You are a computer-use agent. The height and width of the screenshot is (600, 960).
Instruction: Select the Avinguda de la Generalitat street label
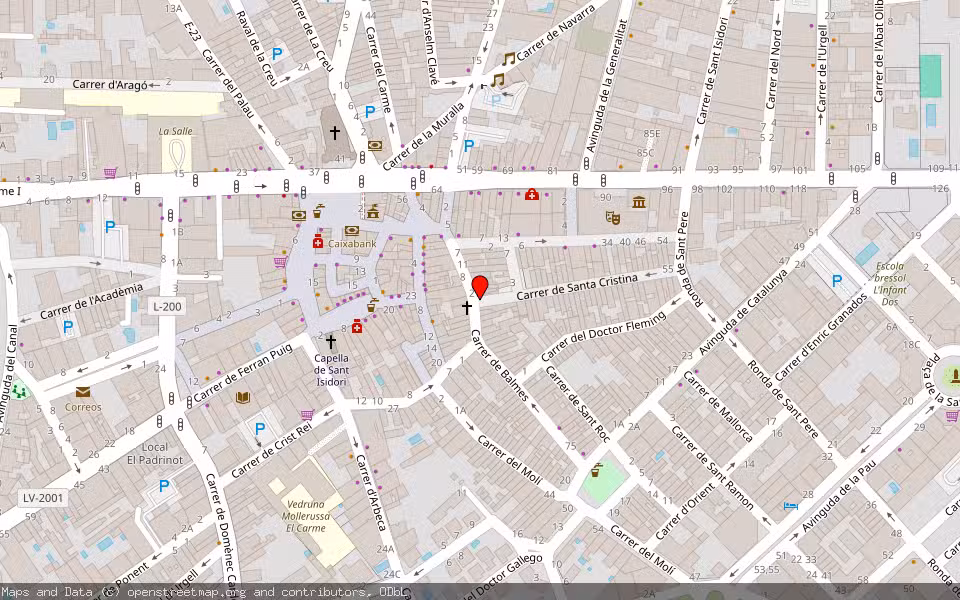click(607, 86)
